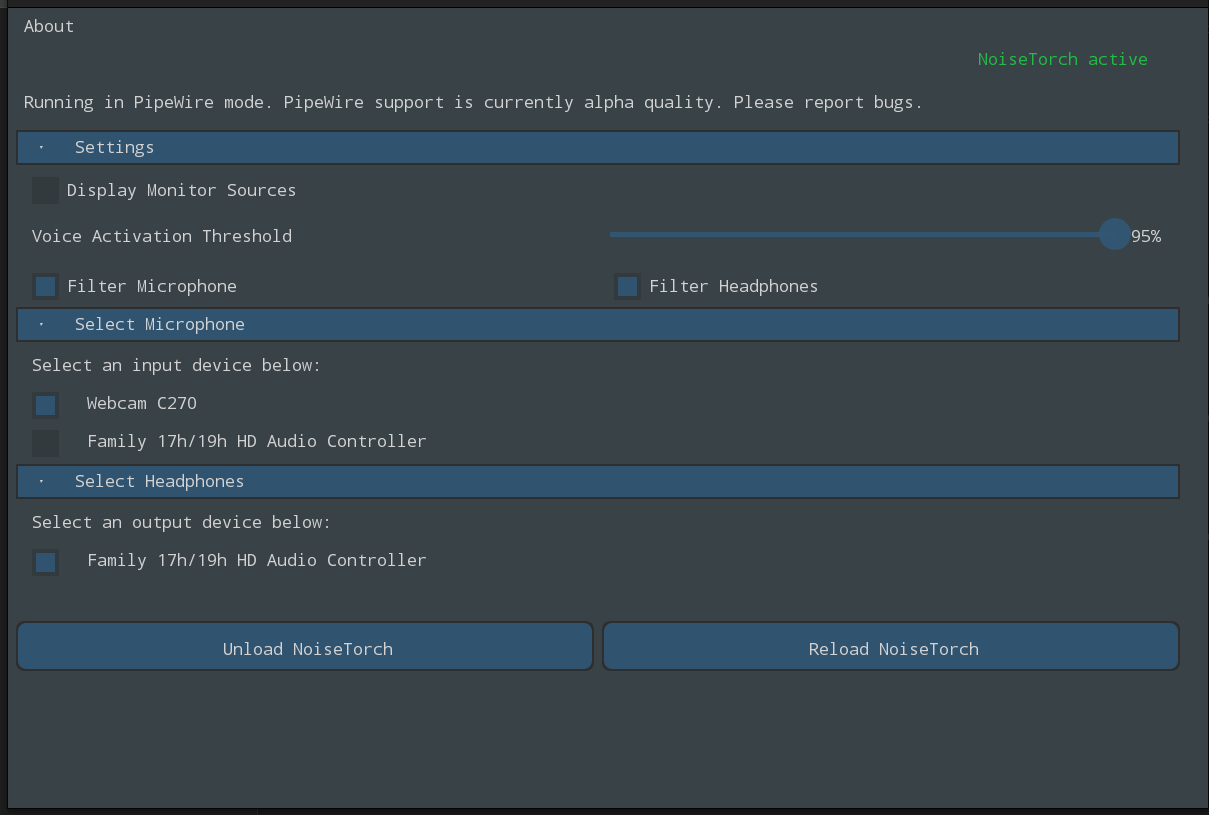Open the About menu
The height and width of the screenshot is (815, 1209).
coord(49,26)
